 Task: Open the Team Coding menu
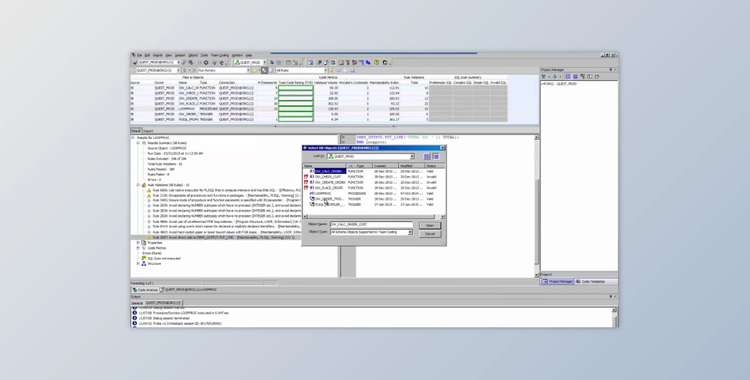[x=220, y=55]
